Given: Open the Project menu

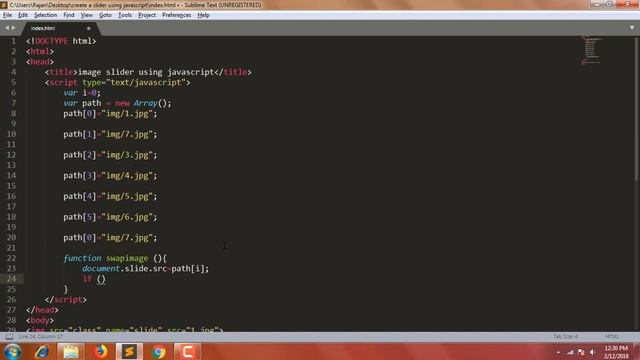Looking at the screenshot, I should (147, 15).
